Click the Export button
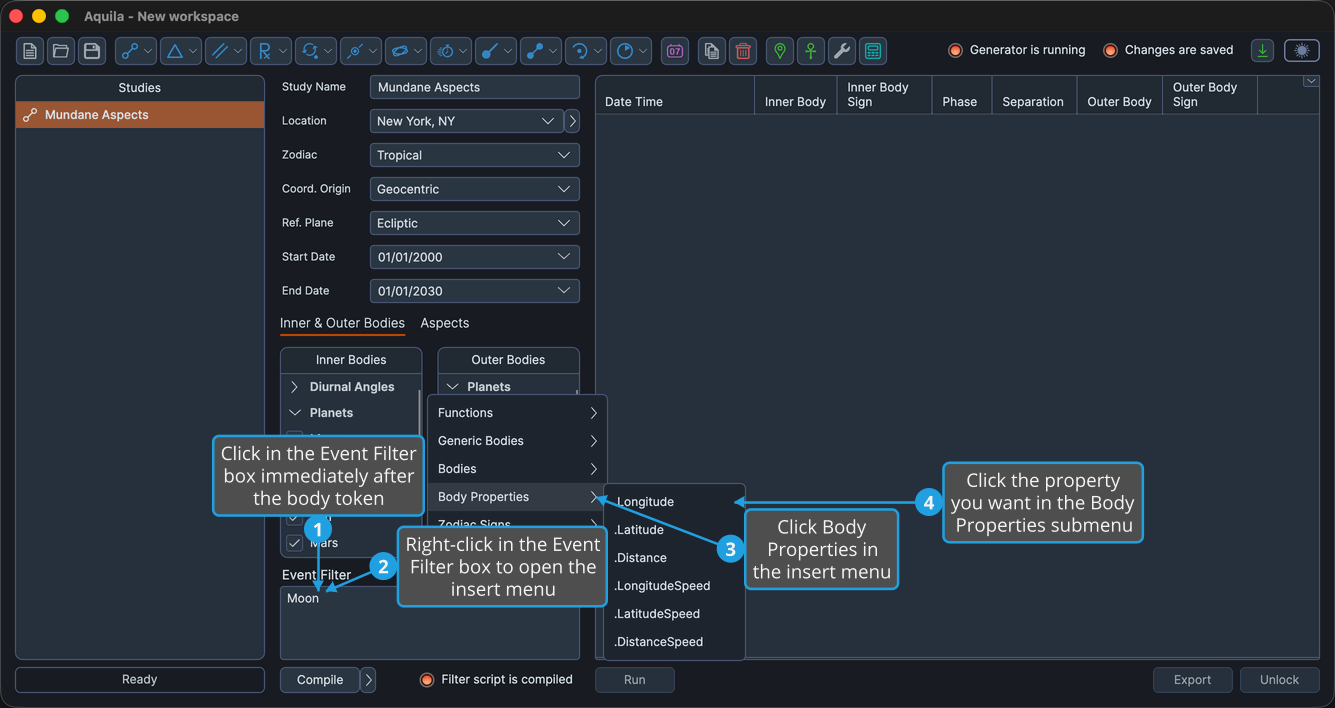 [1192, 680]
